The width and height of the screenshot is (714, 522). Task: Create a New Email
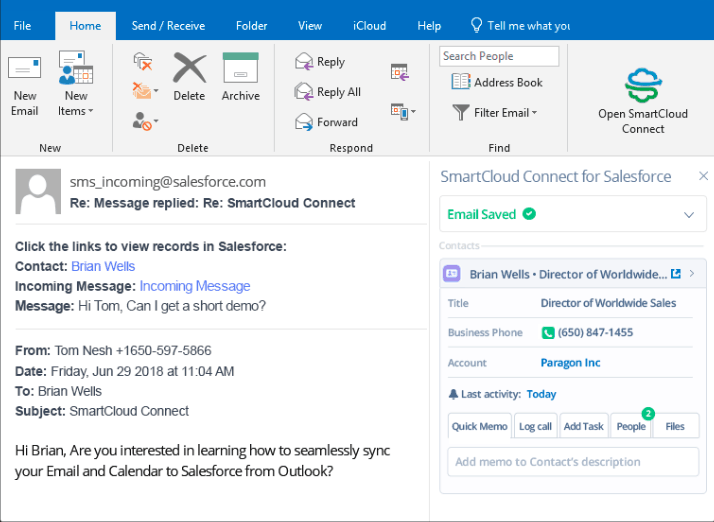pyautogui.click(x=25, y=86)
